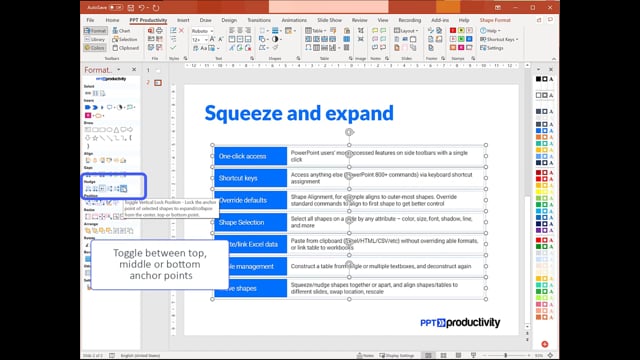
Task: Click the Settings button in ribbon
Action: tap(492, 48)
